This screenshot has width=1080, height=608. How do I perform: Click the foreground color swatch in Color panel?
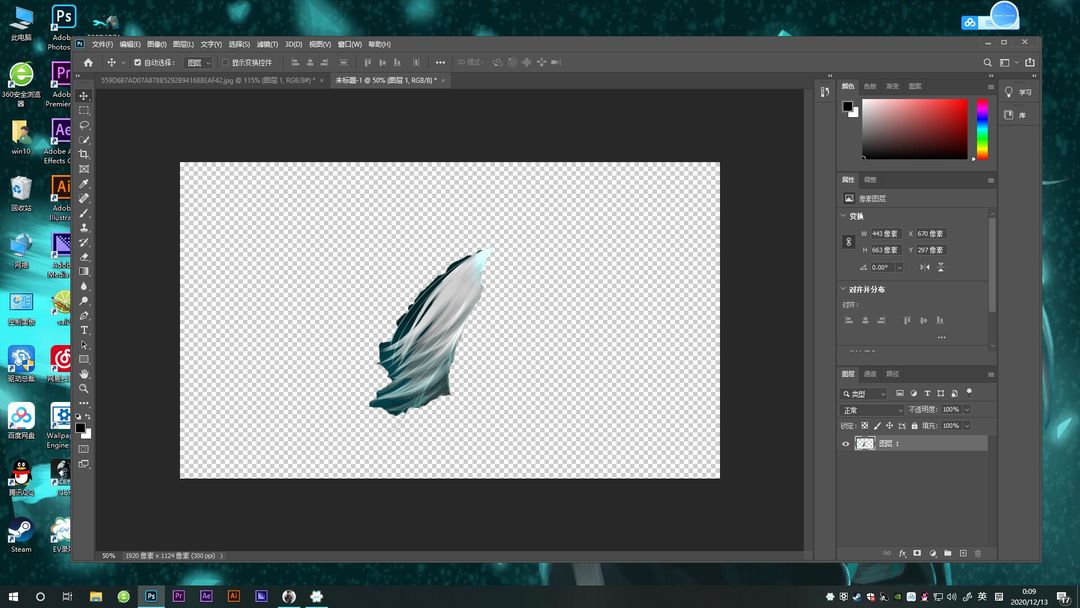pyautogui.click(x=847, y=106)
